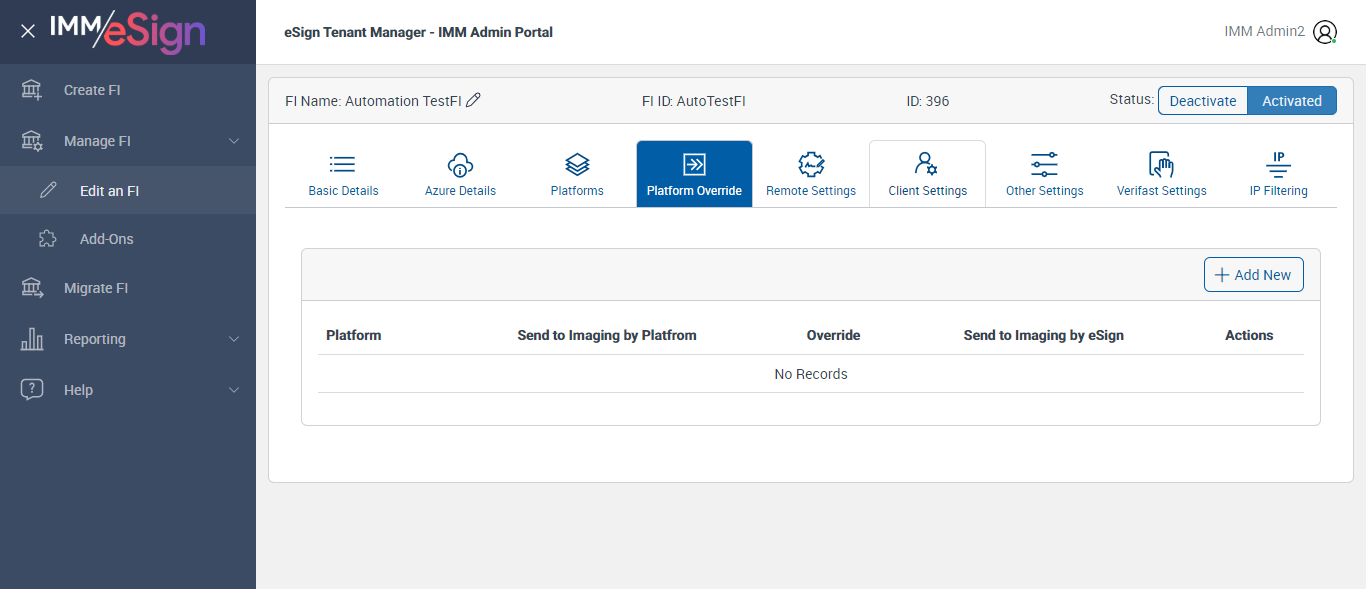
Task: Click the Deactivate status toggle
Action: [x=1203, y=101]
